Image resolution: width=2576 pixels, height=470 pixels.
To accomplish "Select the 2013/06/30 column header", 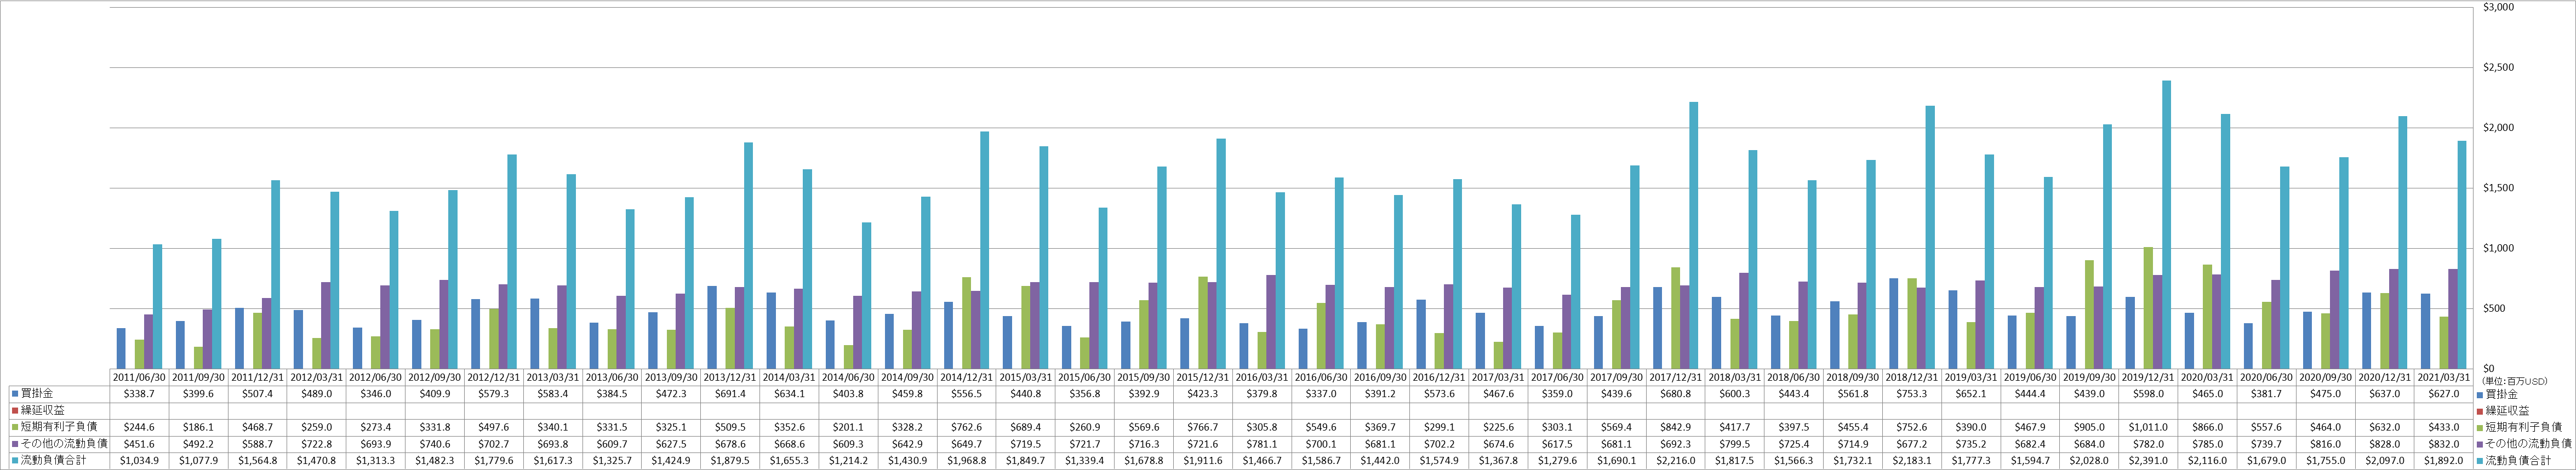I will [611, 378].
